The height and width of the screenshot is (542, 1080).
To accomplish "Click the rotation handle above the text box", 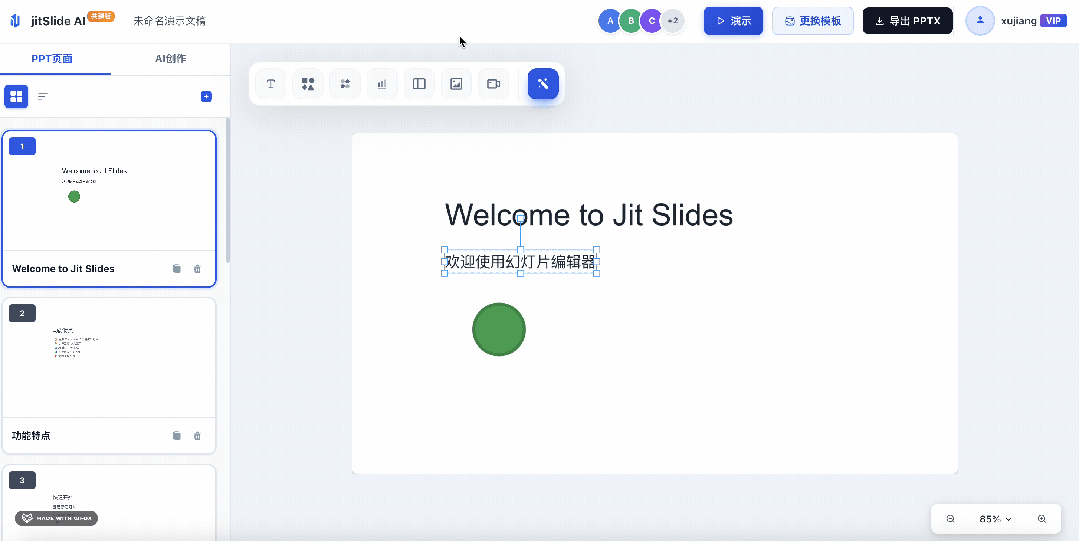I will pyautogui.click(x=520, y=218).
